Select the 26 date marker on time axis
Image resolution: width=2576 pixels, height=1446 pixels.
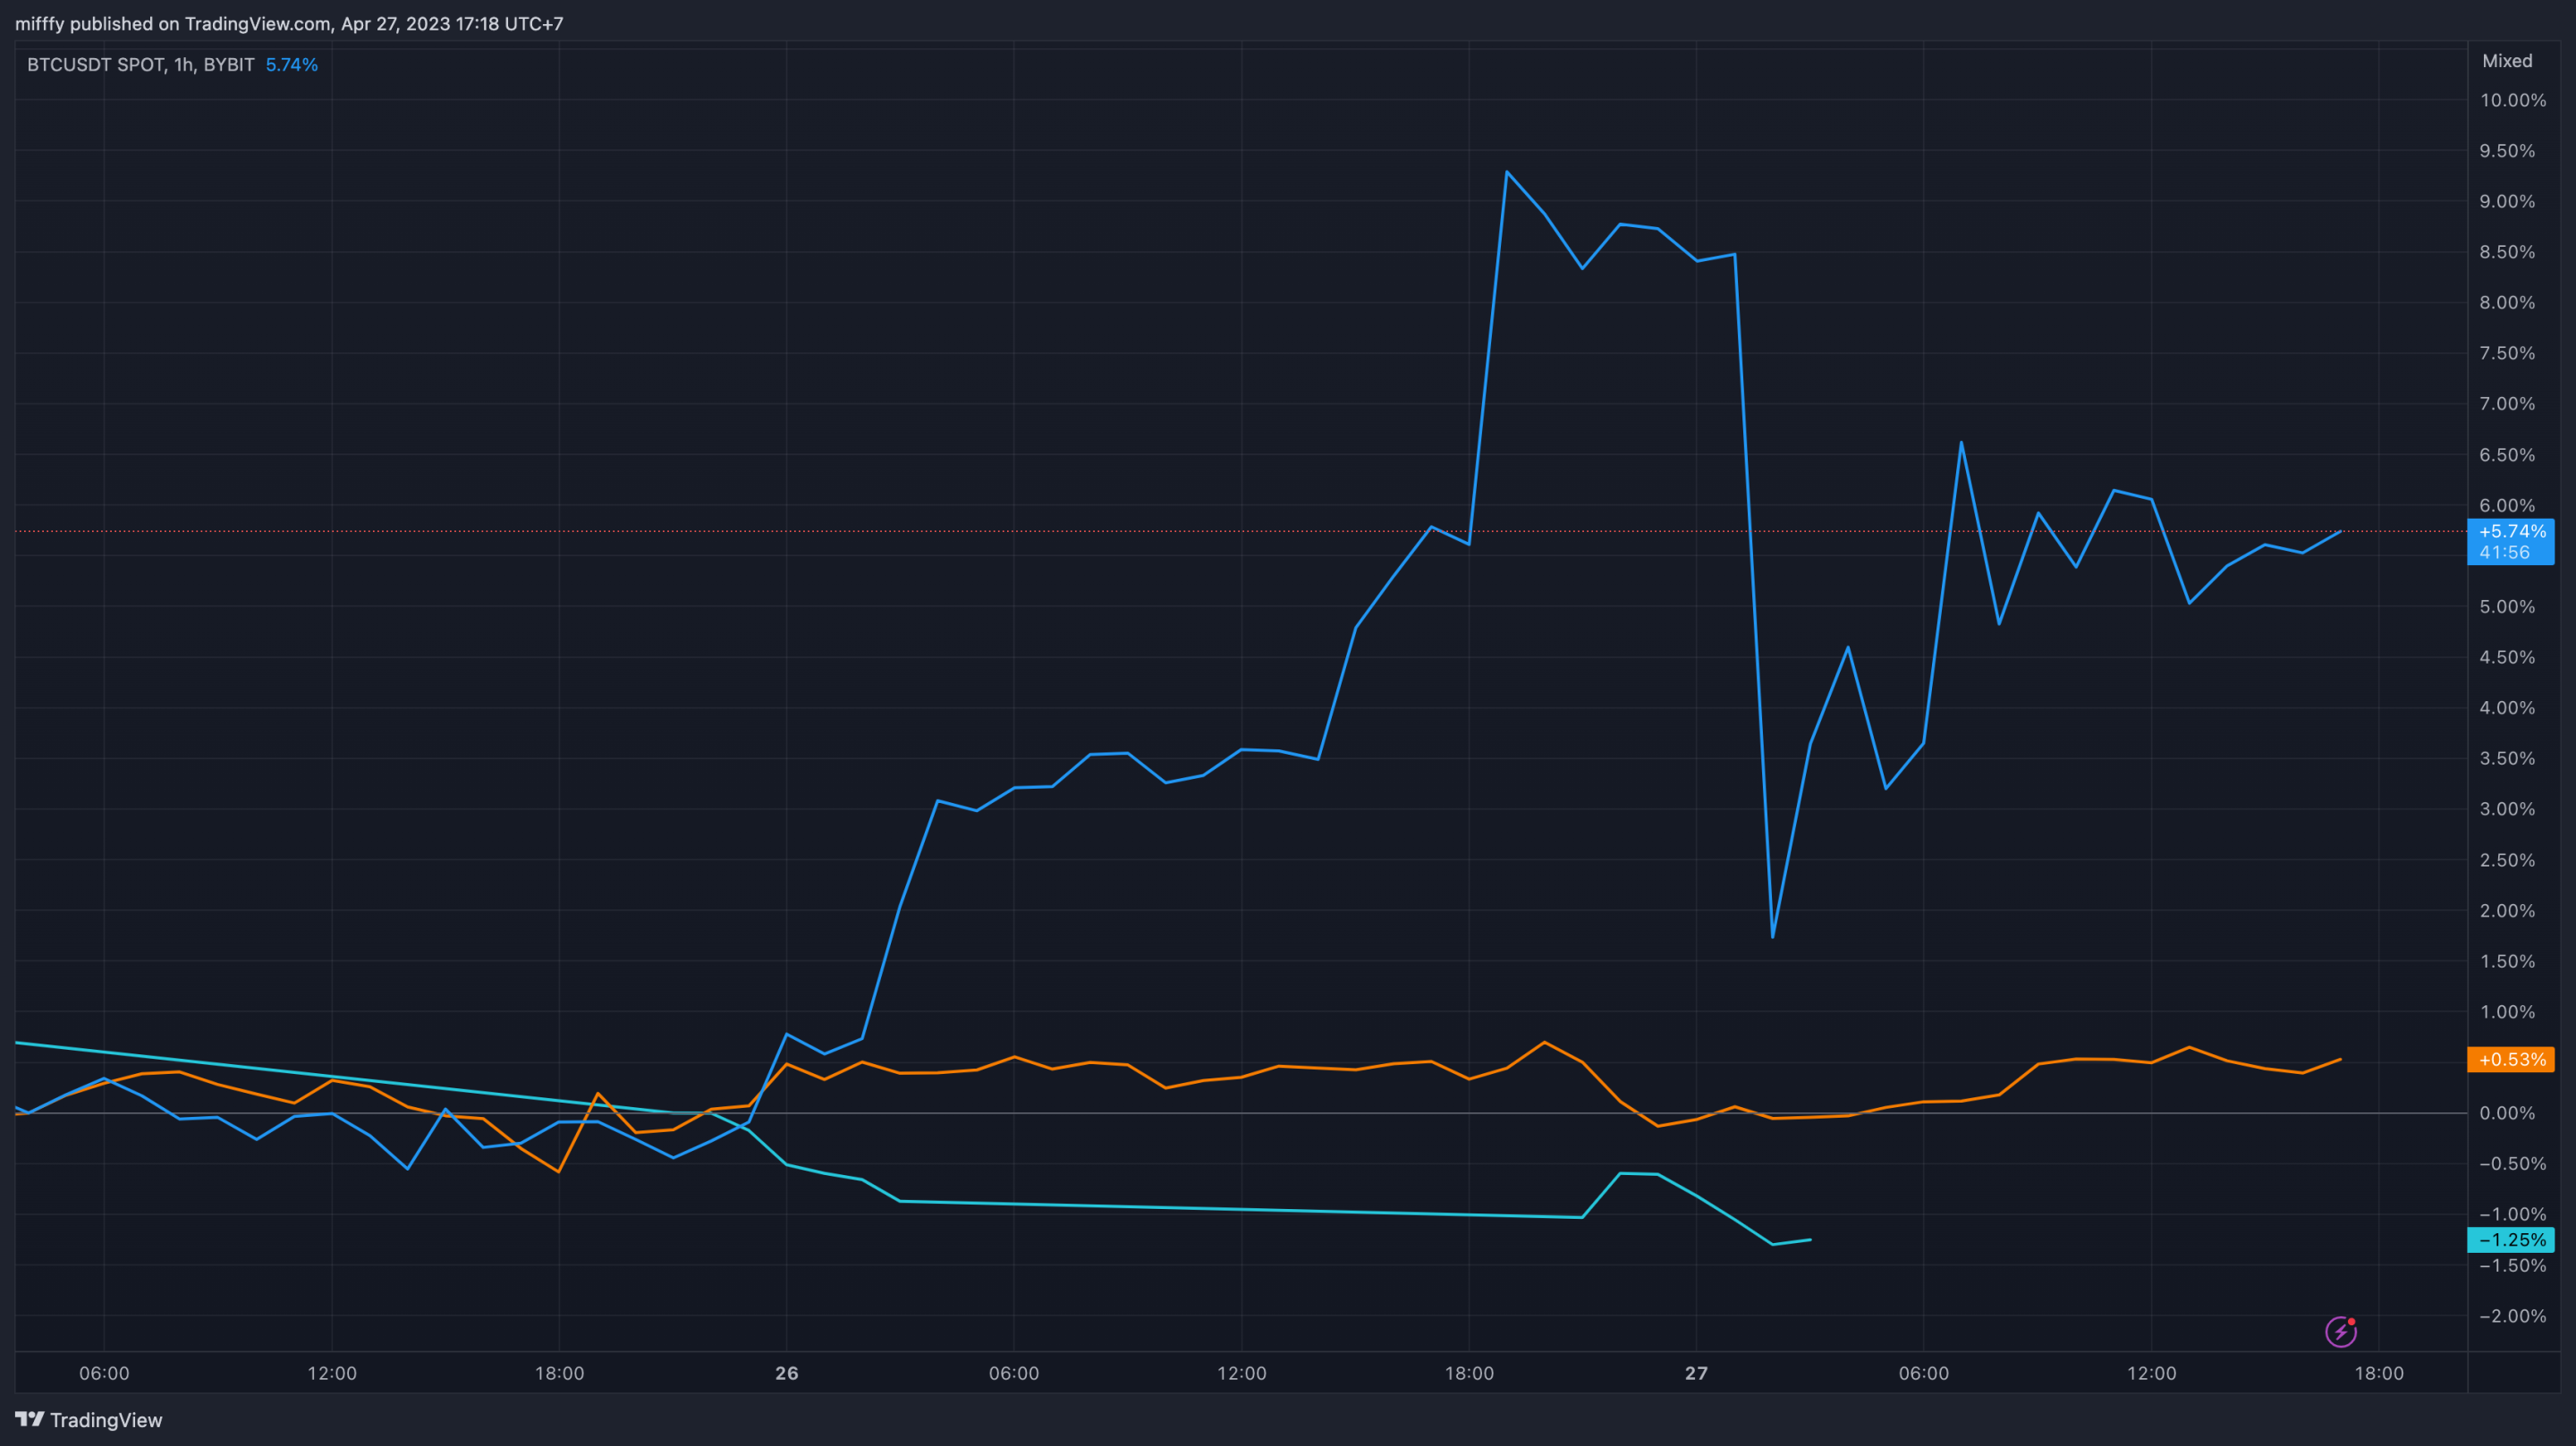click(786, 1373)
